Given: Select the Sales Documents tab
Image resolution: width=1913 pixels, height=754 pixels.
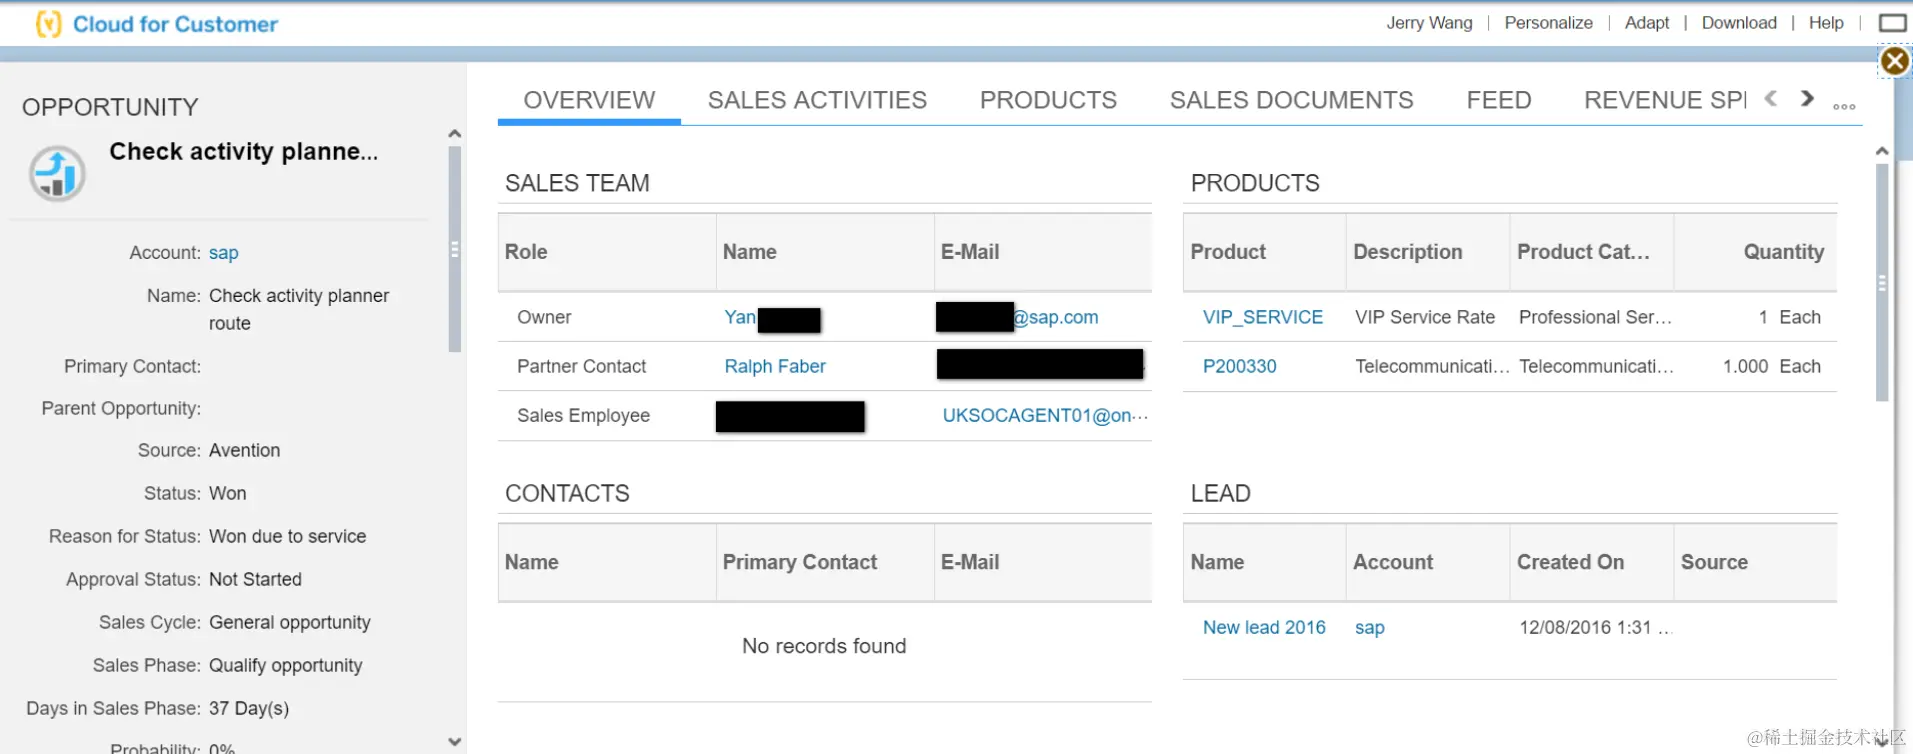Looking at the screenshot, I should point(1291,100).
